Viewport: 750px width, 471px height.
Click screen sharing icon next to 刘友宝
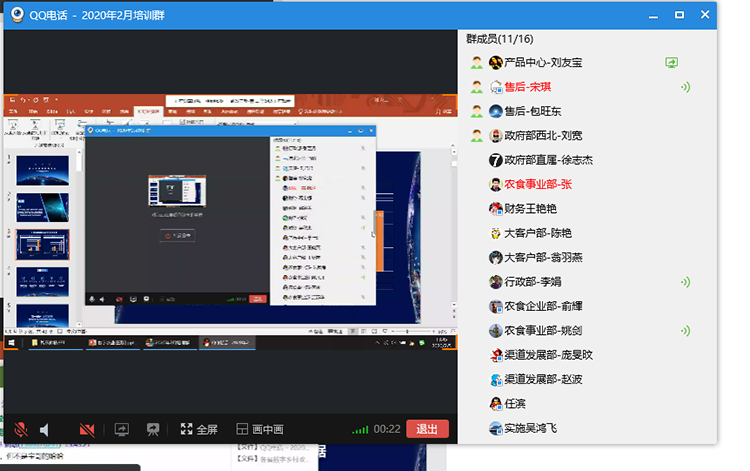(673, 62)
